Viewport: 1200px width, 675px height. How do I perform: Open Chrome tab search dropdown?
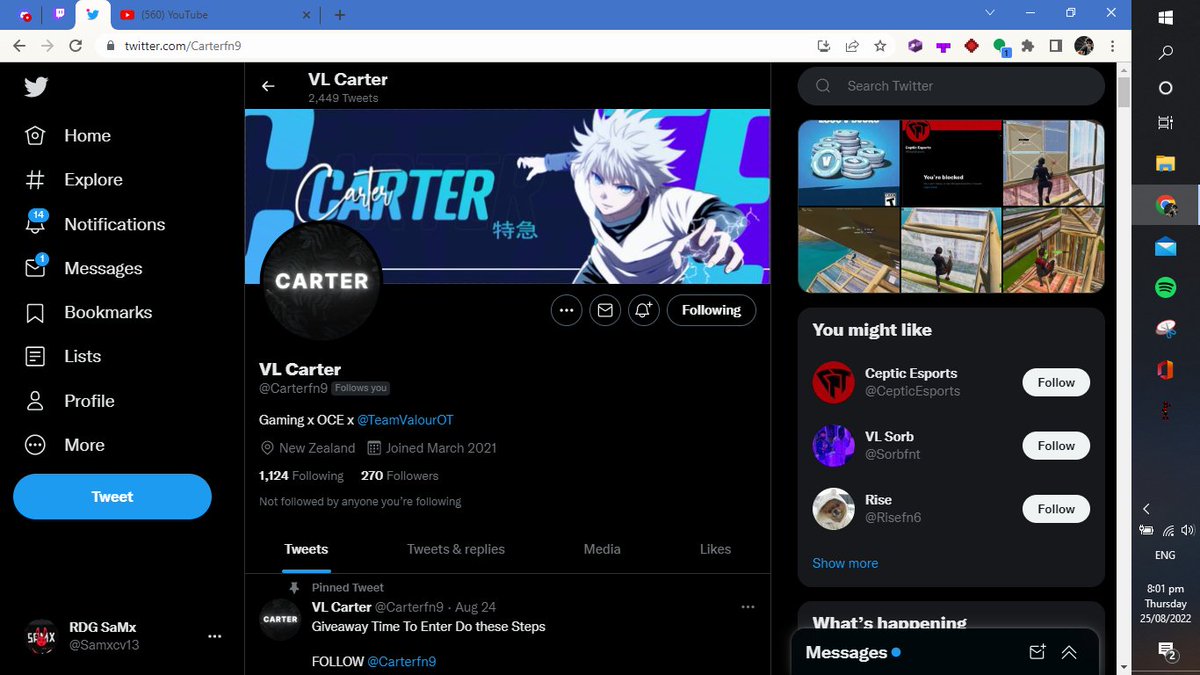(990, 13)
